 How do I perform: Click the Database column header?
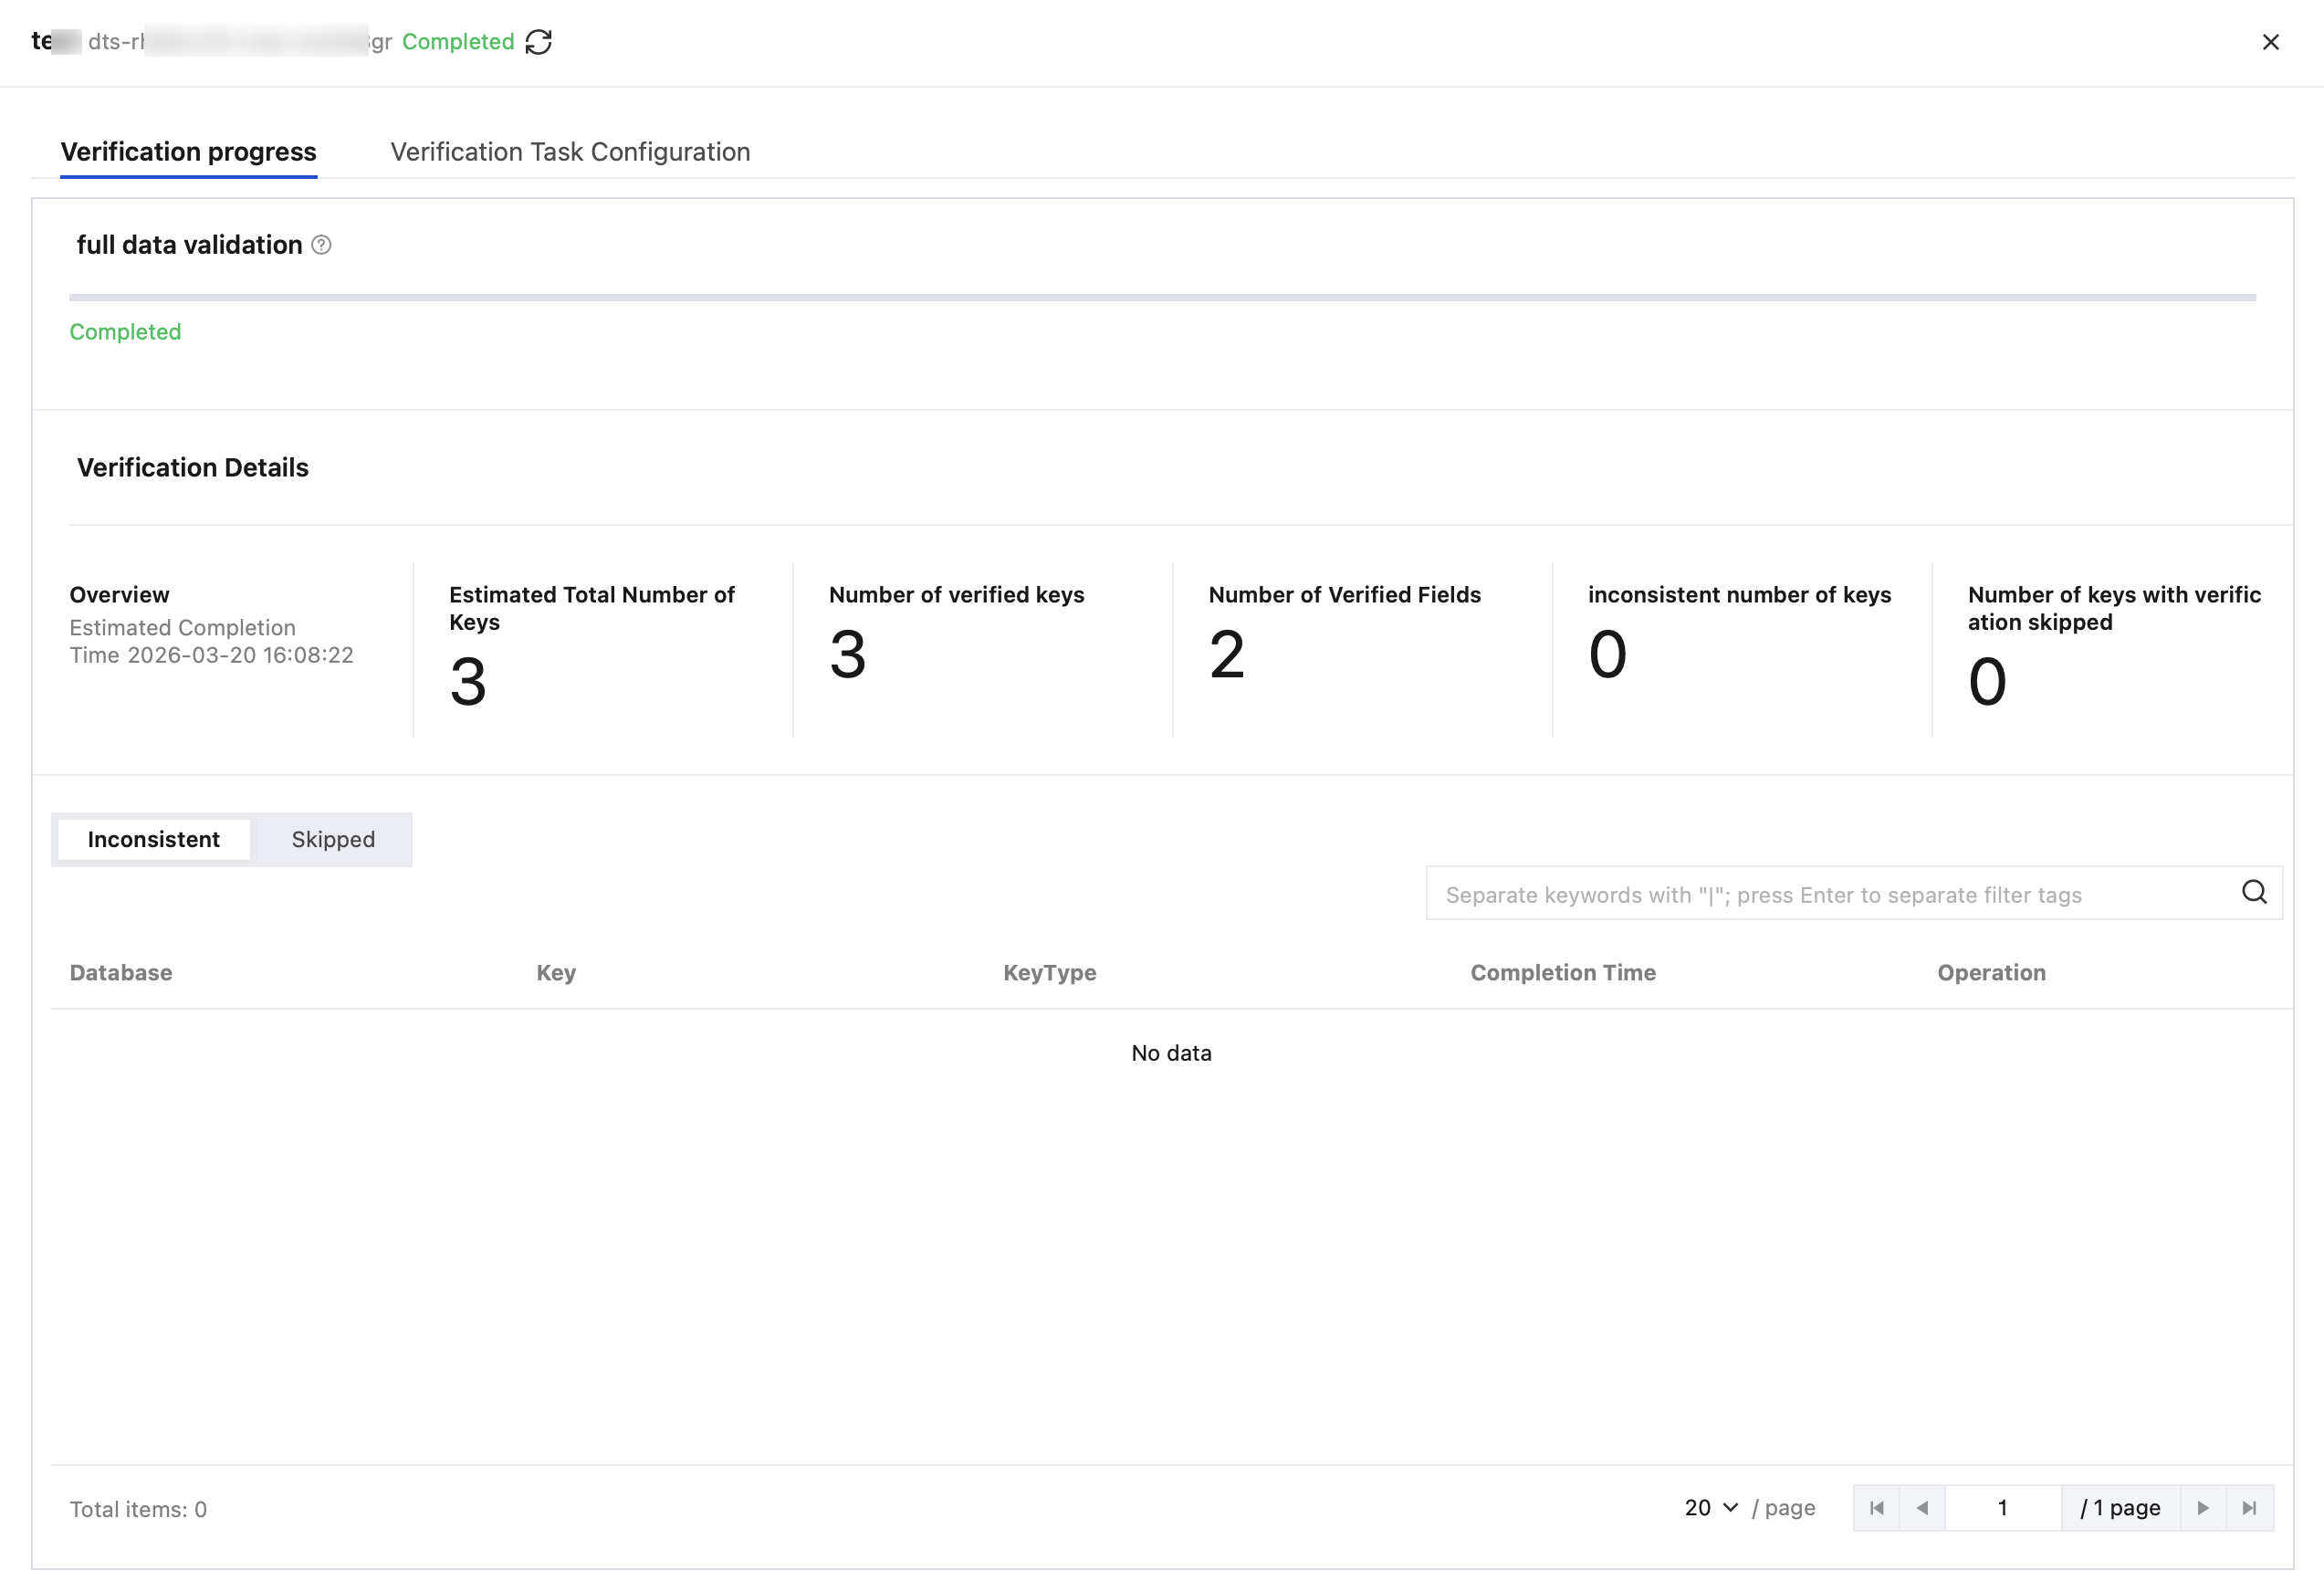tap(121, 973)
